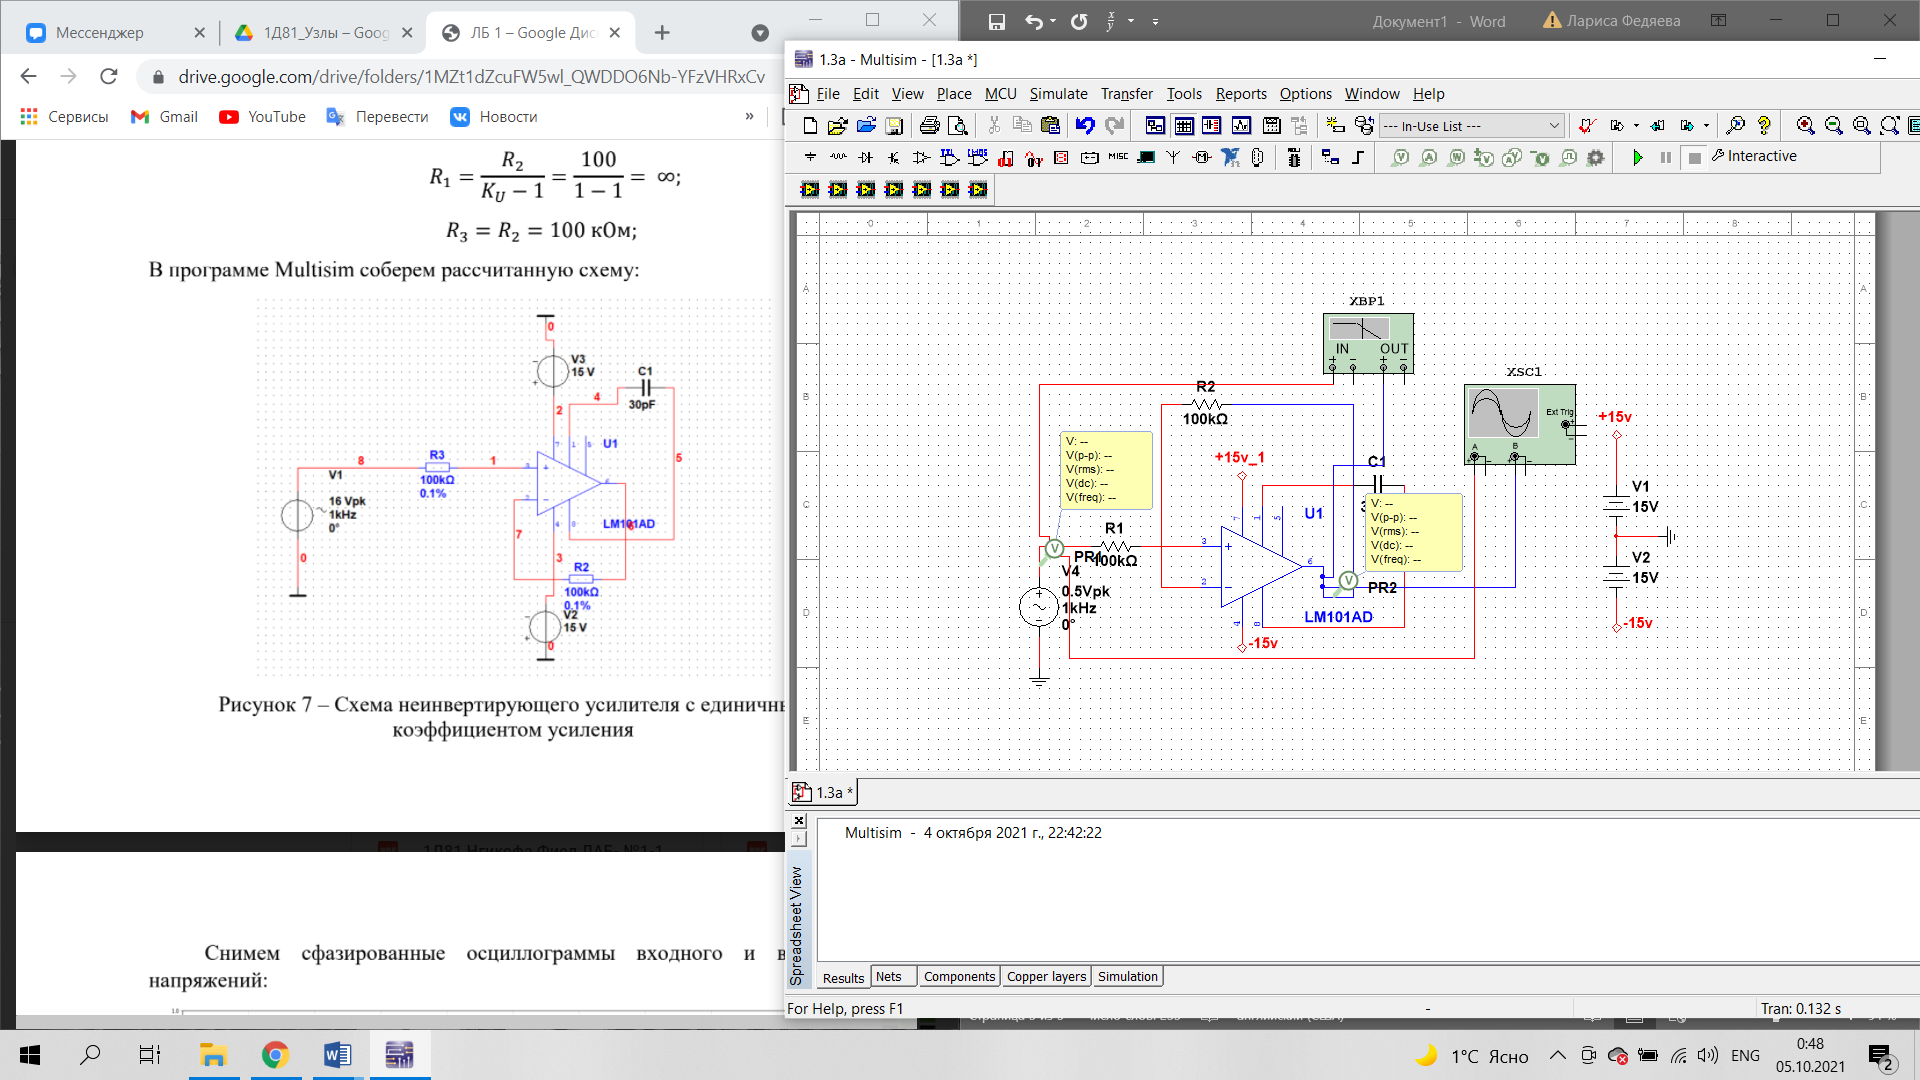The height and width of the screenshot is (1080, 1920).
Task: Expand Word's undo history dropdown arrow
Action: point(1053,21)
